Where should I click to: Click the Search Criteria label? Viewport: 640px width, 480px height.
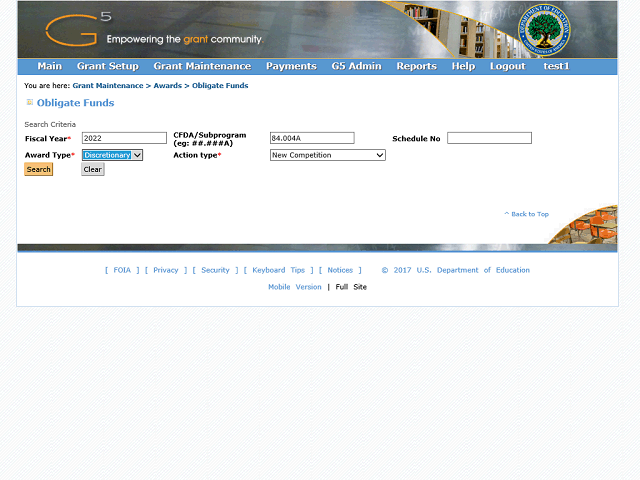coord(50,124)
